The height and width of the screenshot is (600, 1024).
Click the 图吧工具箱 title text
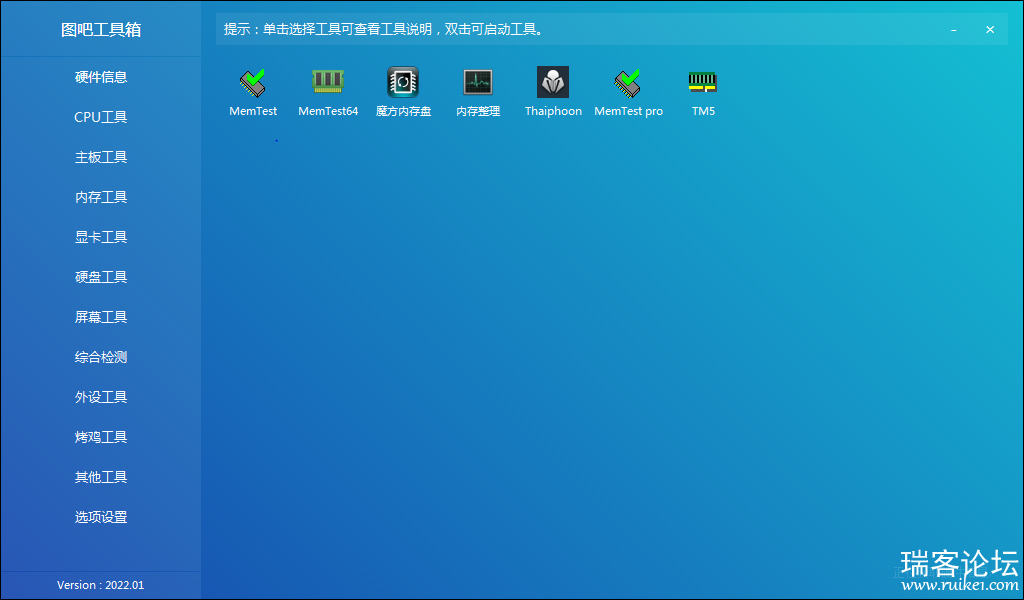pos(101,30)
